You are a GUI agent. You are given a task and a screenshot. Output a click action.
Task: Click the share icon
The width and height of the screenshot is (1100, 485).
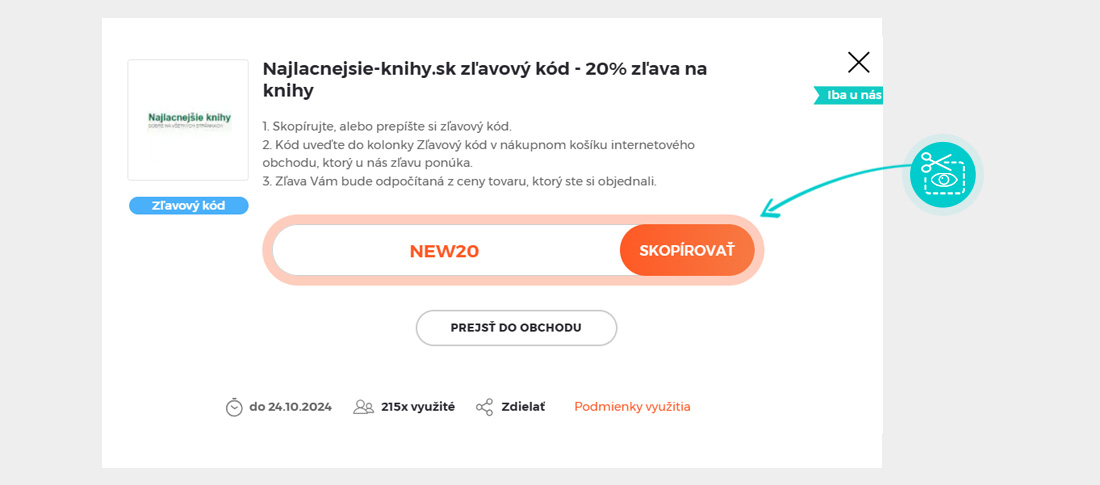click(485, 407)
